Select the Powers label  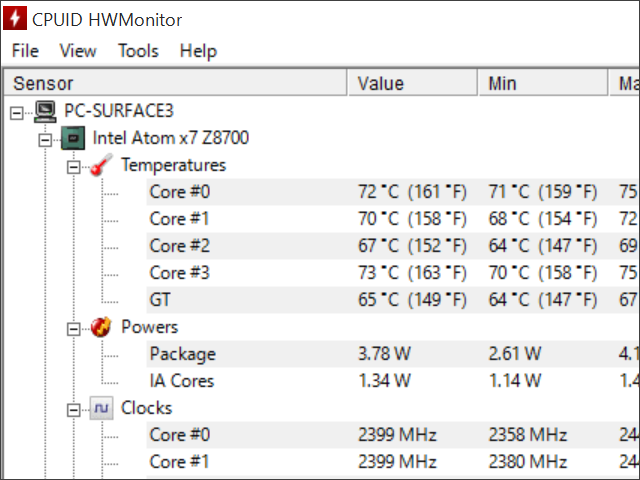(x=150, y=327)
